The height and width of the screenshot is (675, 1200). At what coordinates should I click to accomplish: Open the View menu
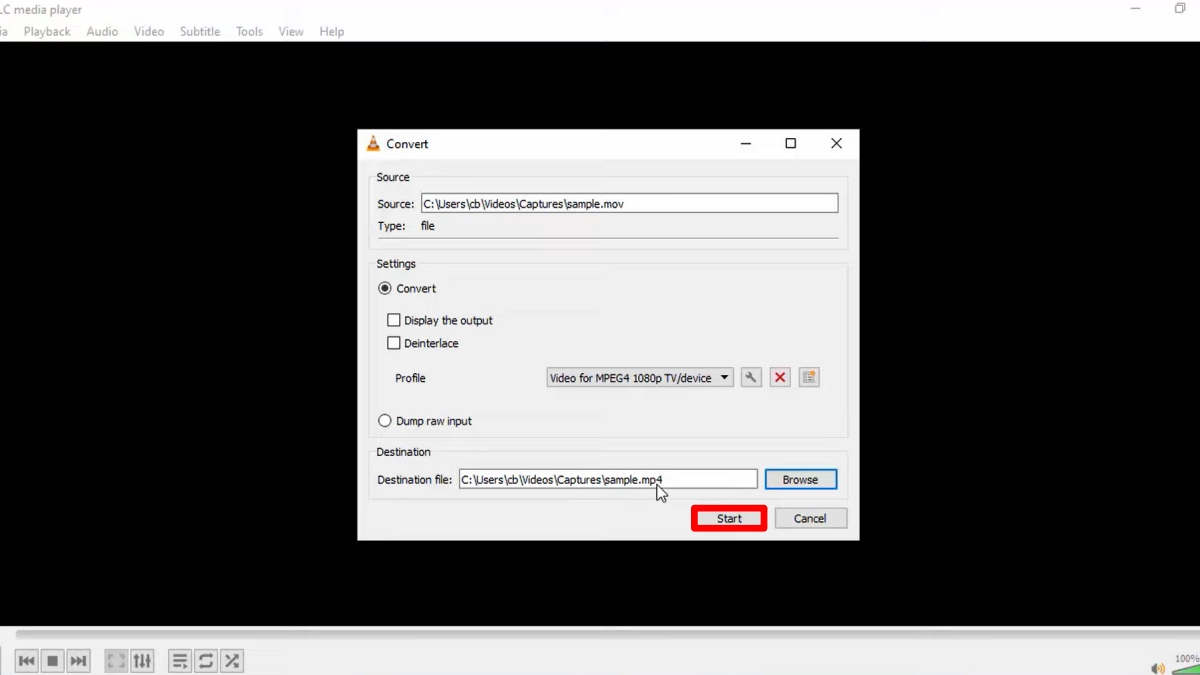coord(291,32)
